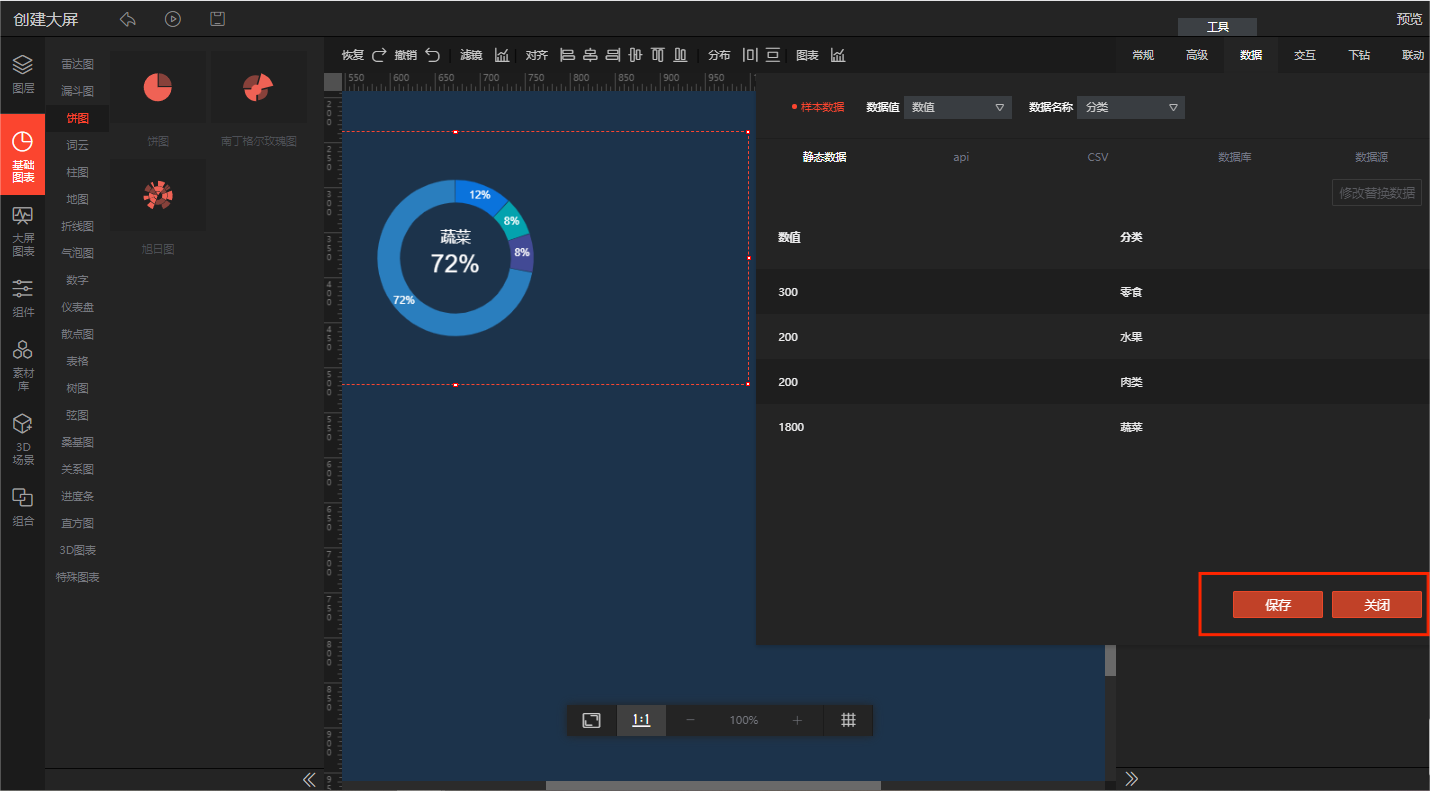
Task: Select the 样本数据 radio option
Action: [x=818, y=107]
